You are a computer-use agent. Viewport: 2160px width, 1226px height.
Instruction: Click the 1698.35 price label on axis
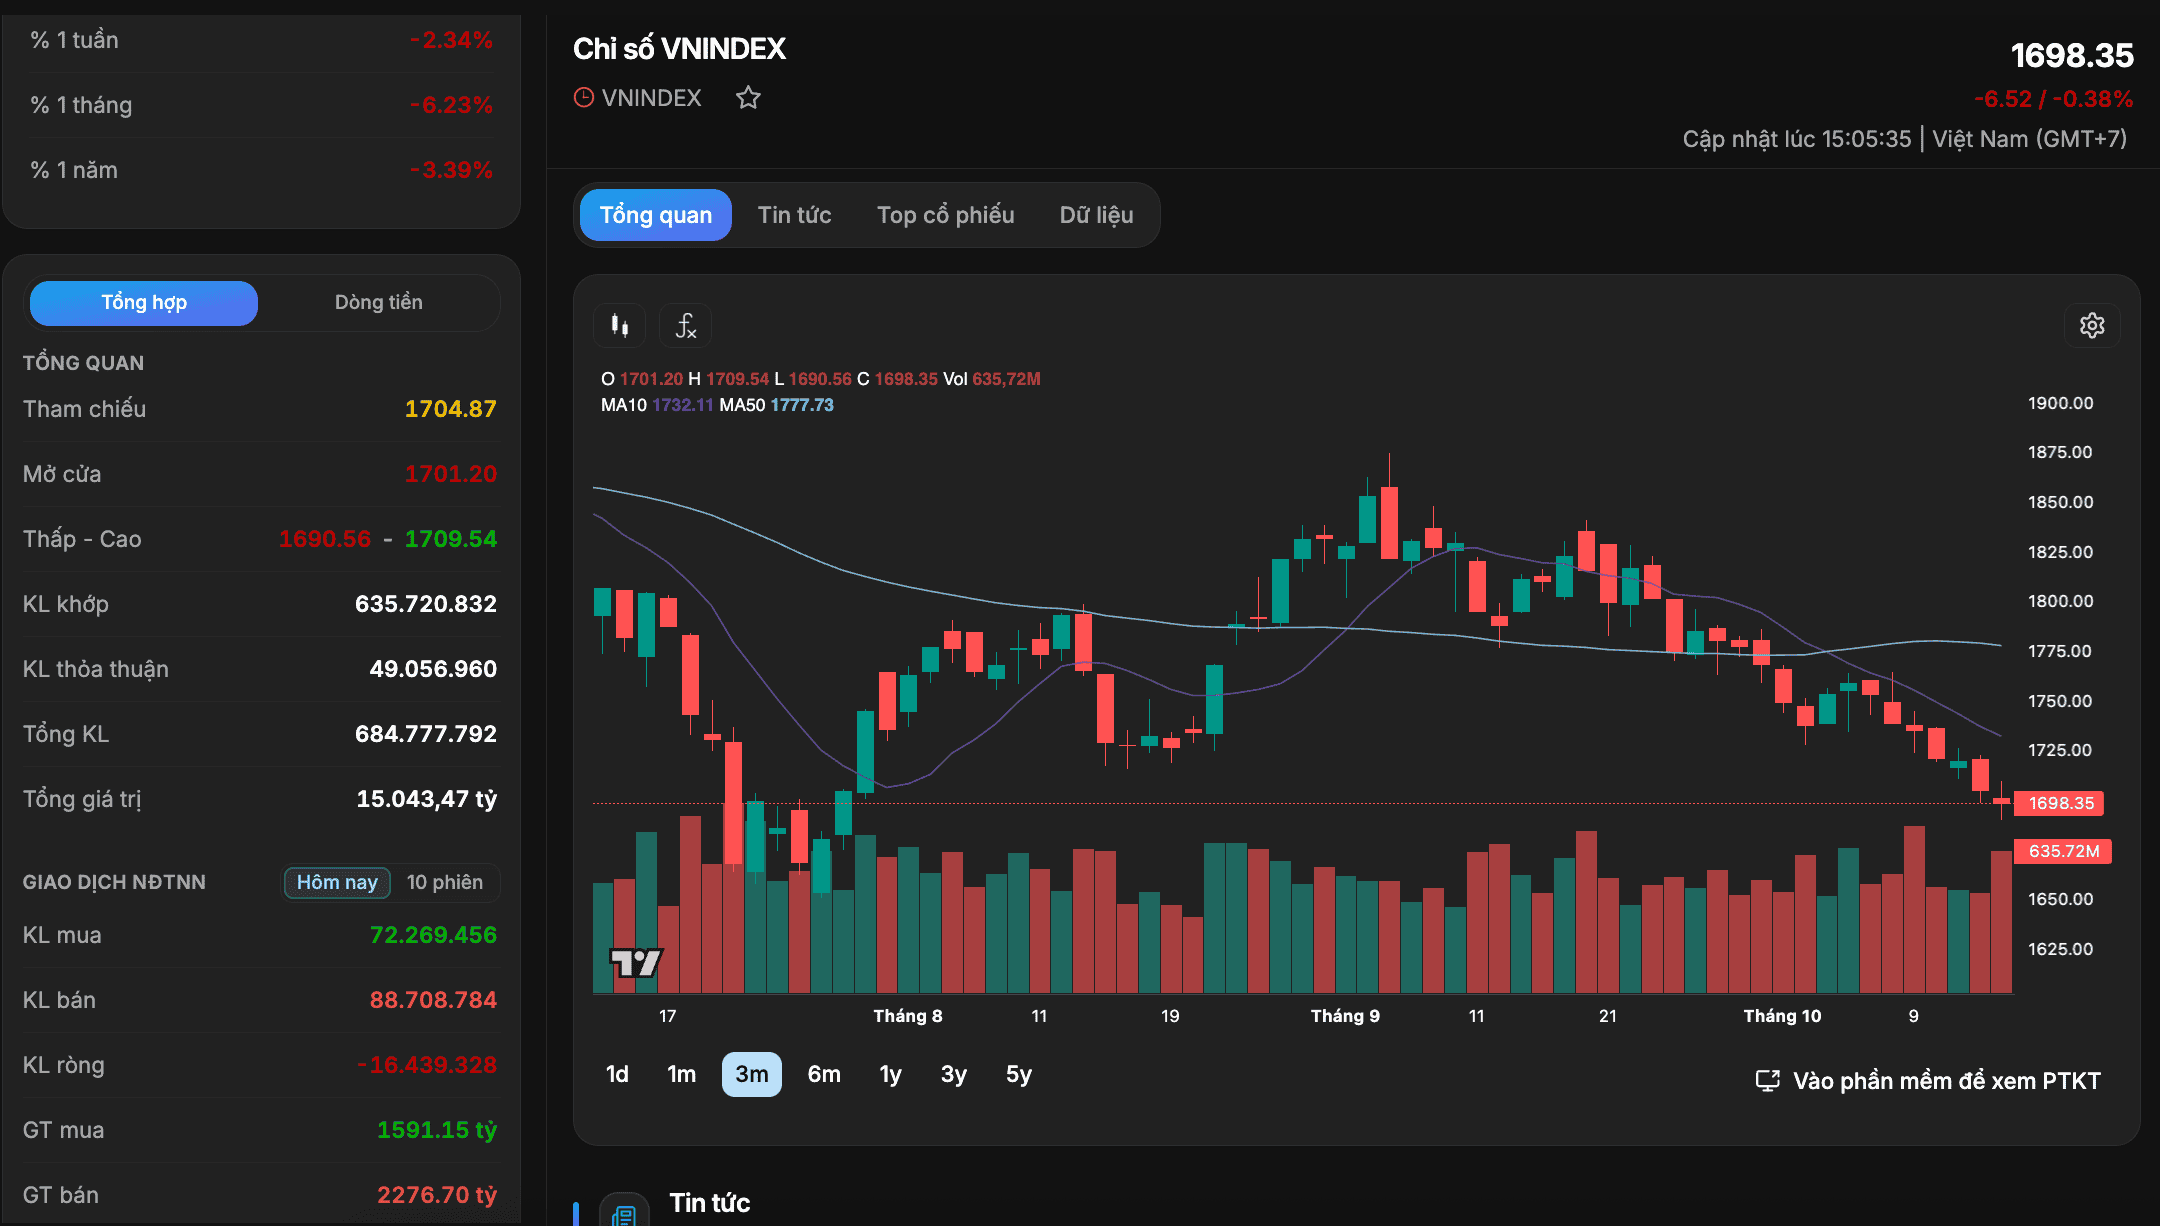2060,803
